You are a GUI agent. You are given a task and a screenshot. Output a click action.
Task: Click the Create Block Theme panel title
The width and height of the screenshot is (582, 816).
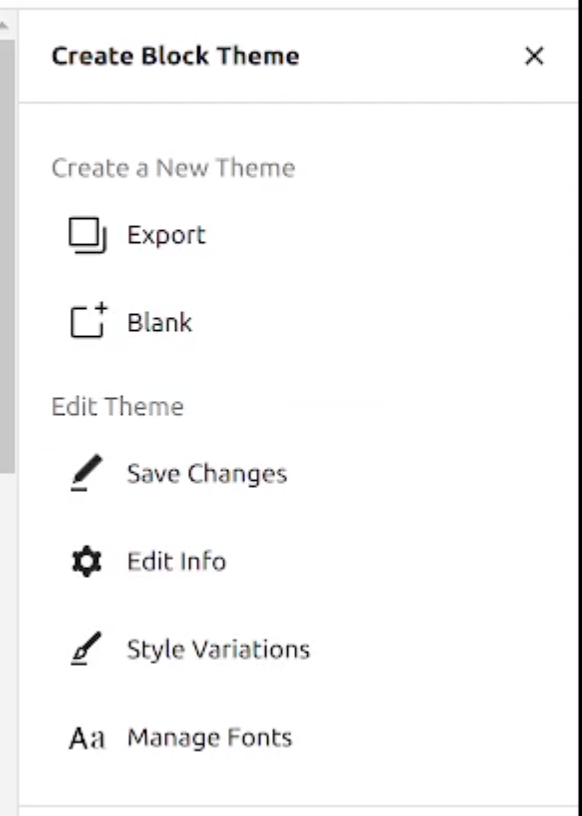[175, 57]
